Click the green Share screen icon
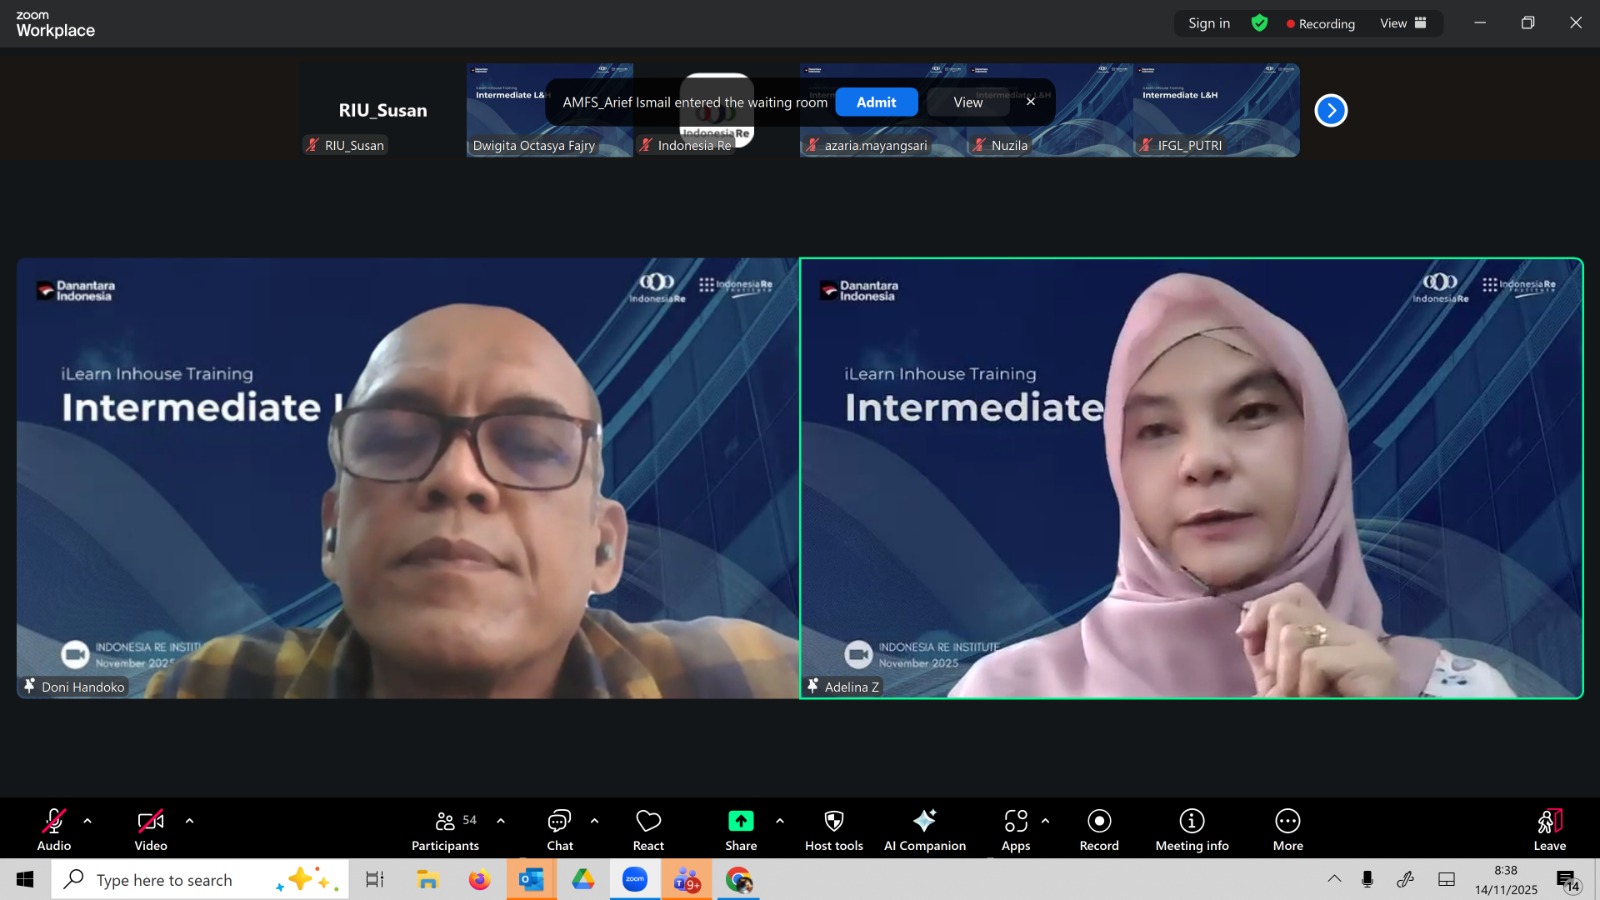Image resolution: width=1600 pixels, height=900 pixels. (740, 822)
